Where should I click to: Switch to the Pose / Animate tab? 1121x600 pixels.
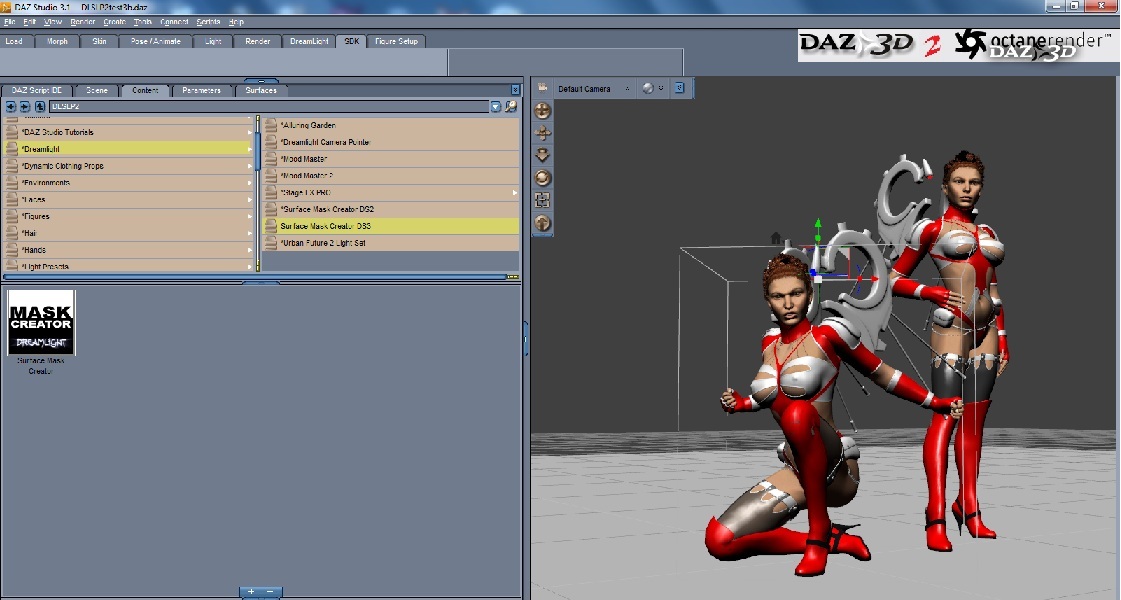[155, 41]
